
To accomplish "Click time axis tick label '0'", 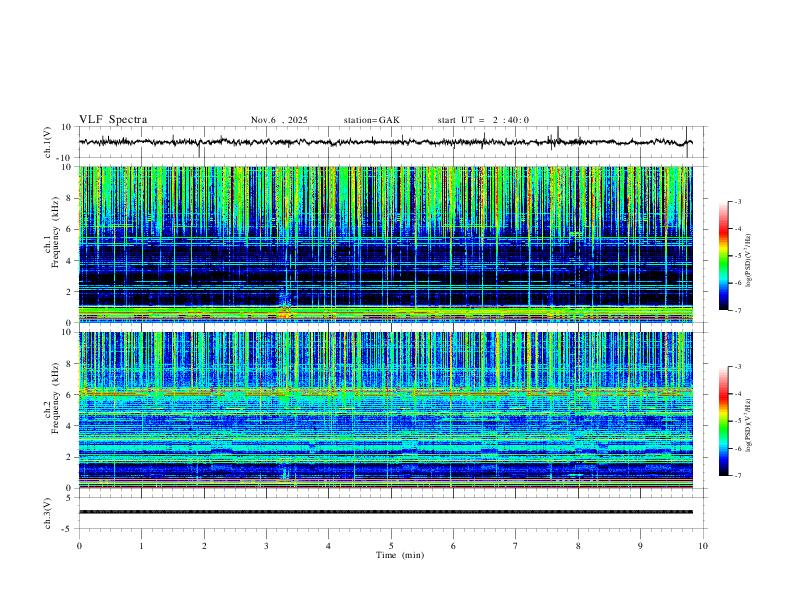I will 79,546.
